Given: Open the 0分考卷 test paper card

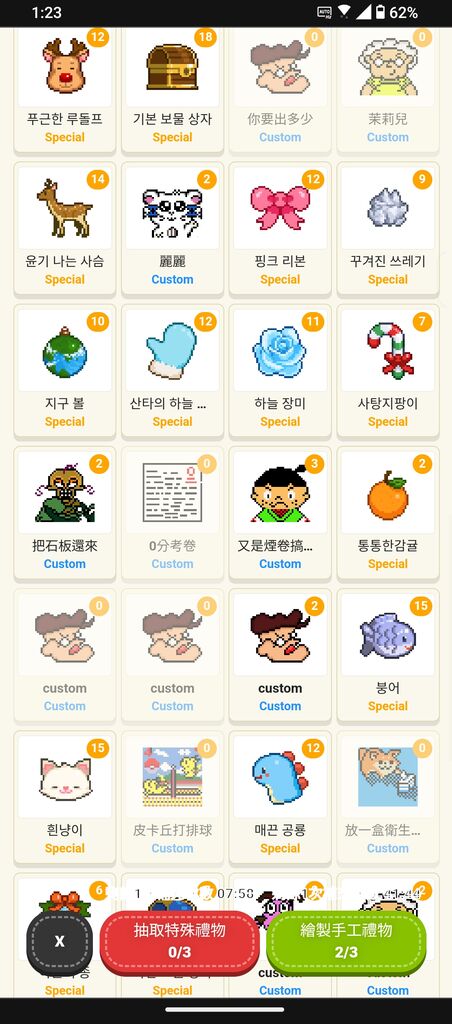Looking at the screenshot, I should tap(172, 514).
